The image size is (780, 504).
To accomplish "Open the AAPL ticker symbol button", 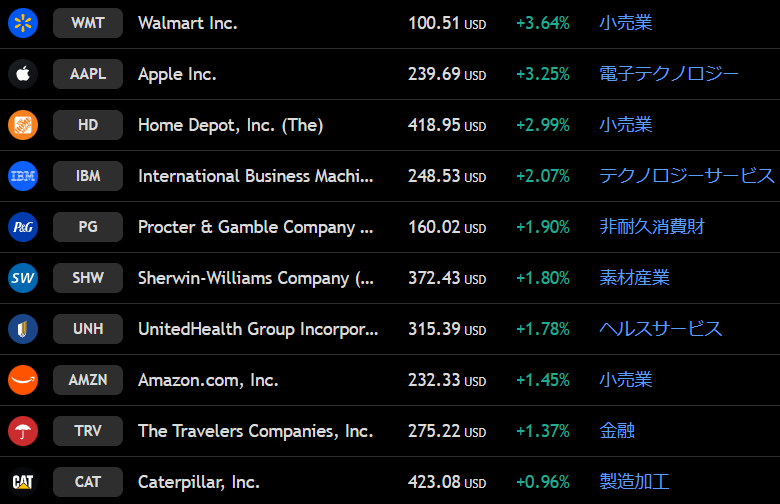I will 88,74.
